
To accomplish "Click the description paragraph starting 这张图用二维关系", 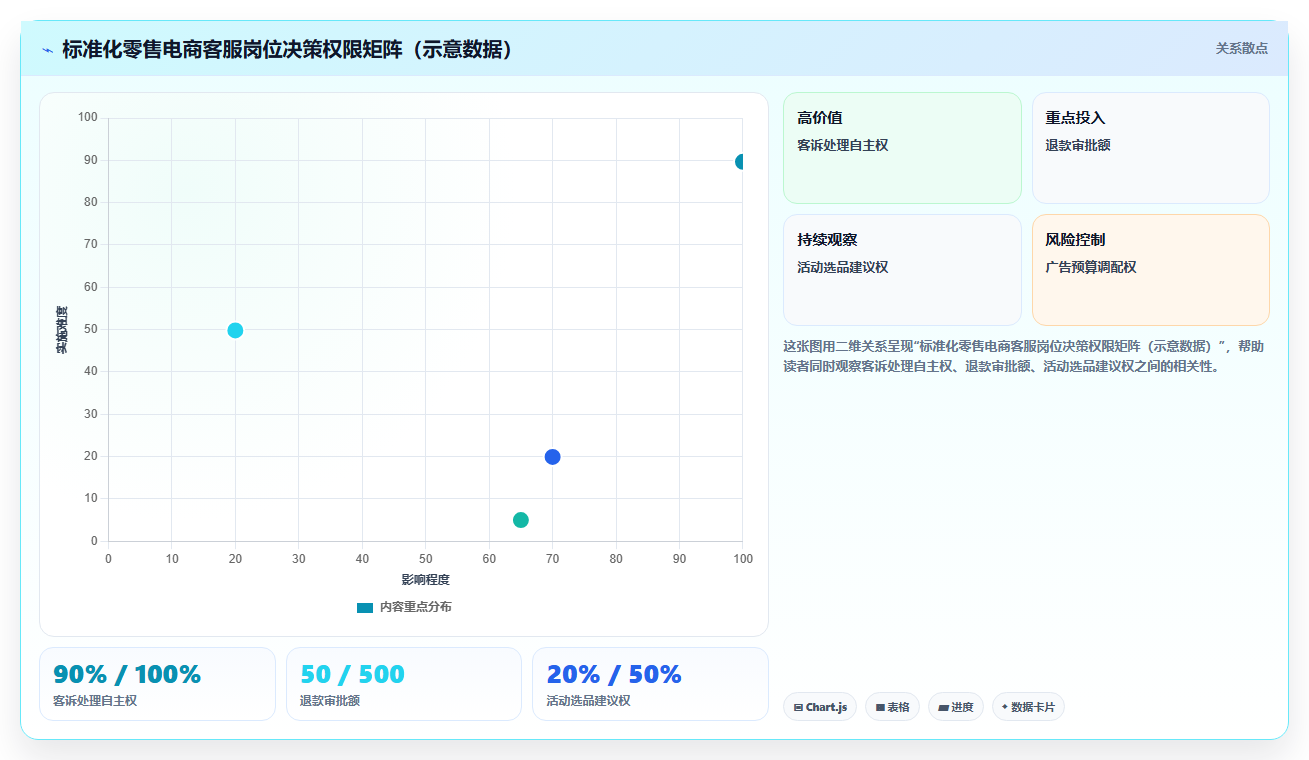I will point(1025,356).
